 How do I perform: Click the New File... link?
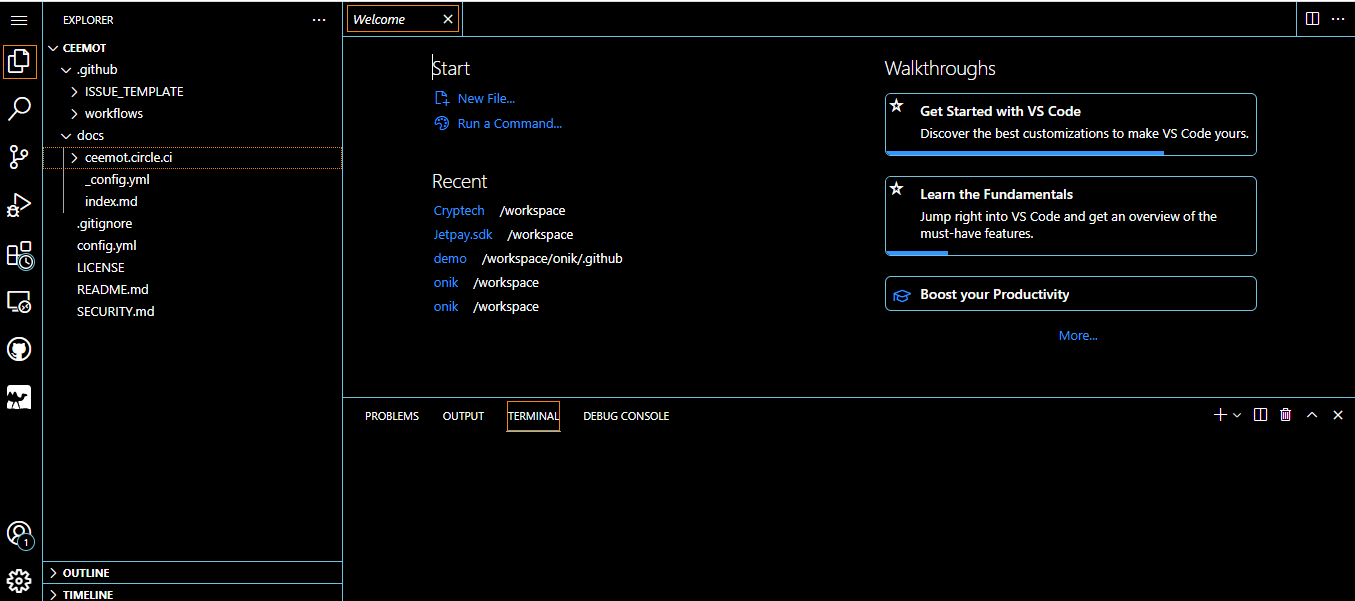click(486, 99)
